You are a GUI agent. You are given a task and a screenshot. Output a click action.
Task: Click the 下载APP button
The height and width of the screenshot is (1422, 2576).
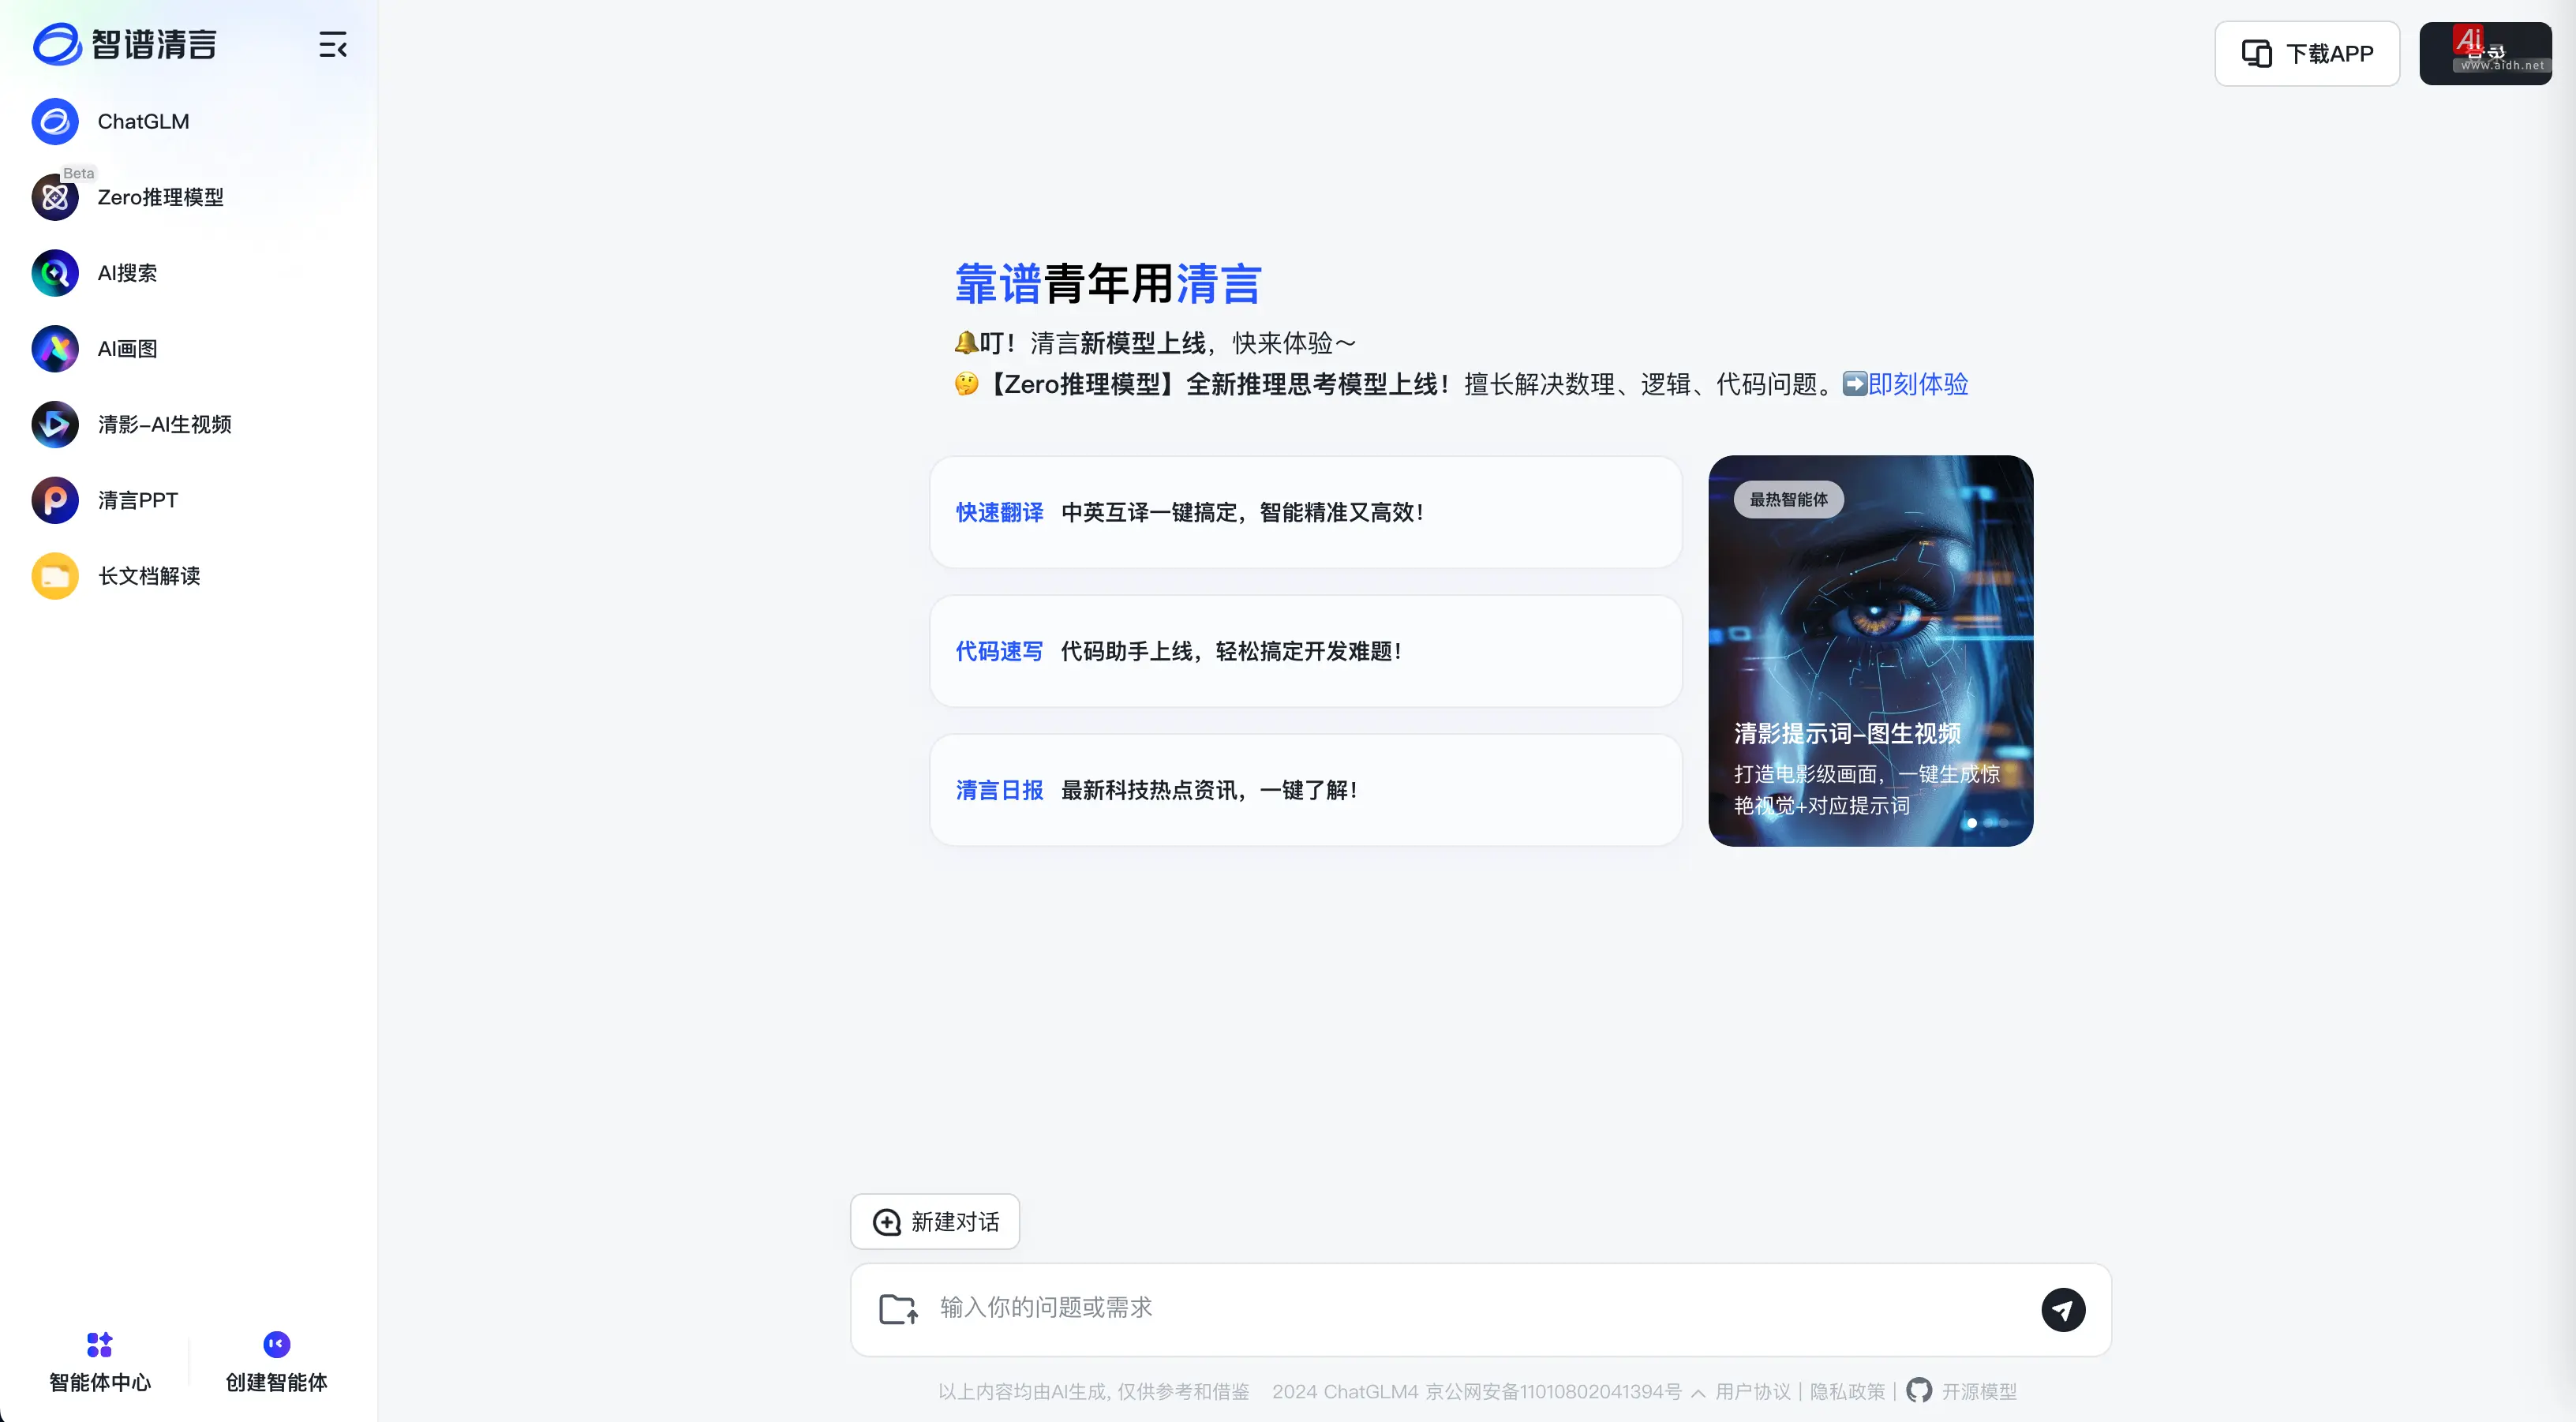point(2307,53)
